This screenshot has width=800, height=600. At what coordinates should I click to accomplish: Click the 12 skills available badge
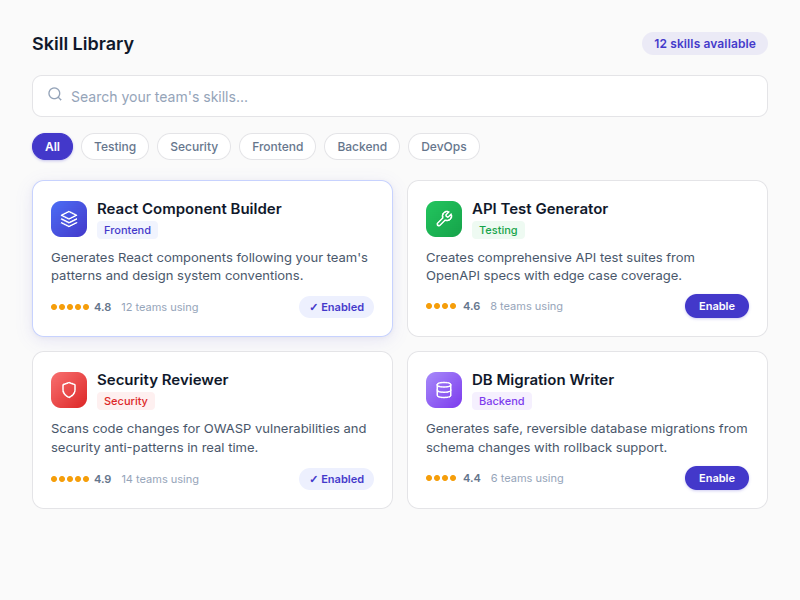pos(704,44)
